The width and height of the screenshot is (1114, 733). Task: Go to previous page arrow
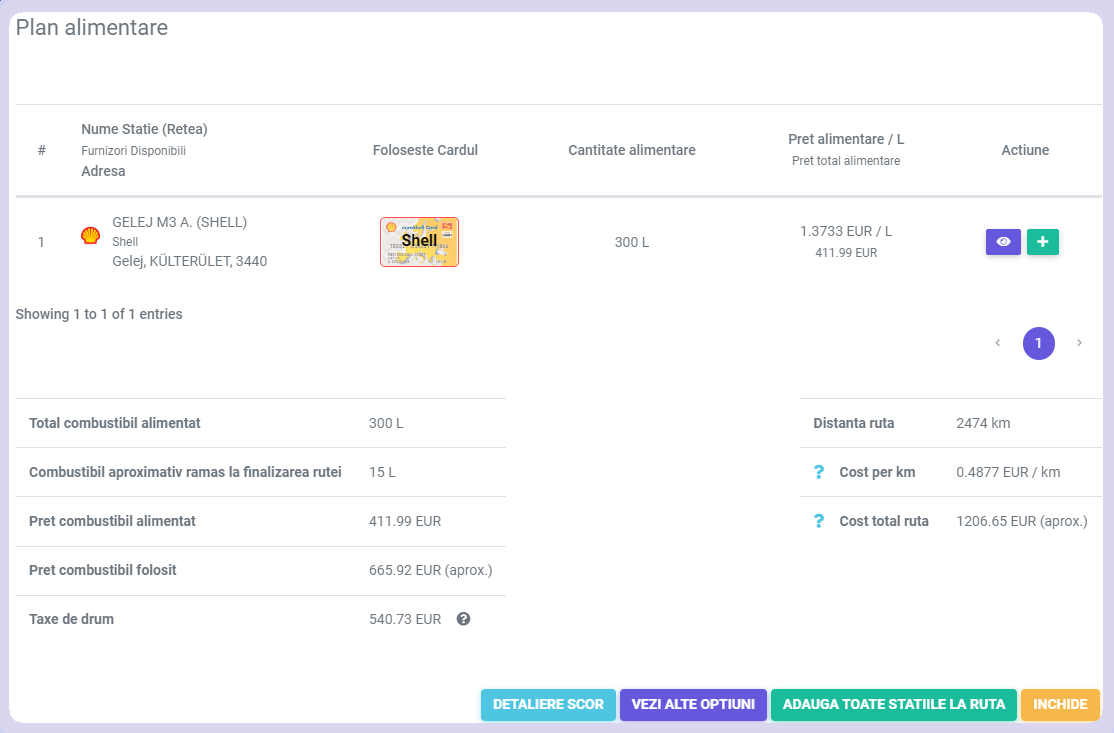pyautogui.click(x=997, y=343)
